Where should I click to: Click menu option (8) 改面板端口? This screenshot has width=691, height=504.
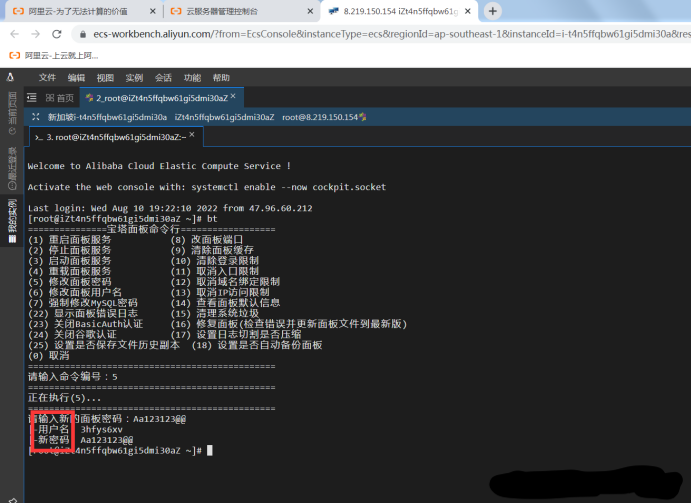(207, 240)
